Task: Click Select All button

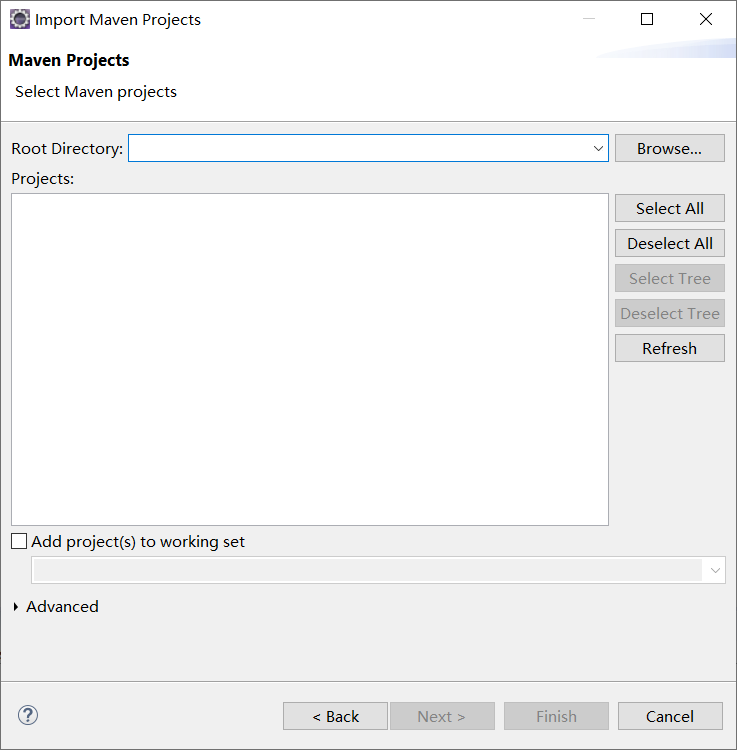Action: [670, 208]
